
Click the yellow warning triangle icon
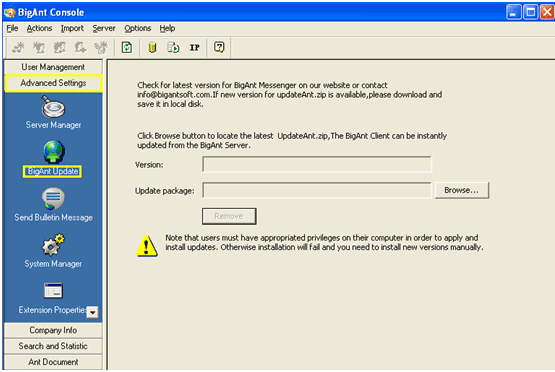tap(147, 245)
